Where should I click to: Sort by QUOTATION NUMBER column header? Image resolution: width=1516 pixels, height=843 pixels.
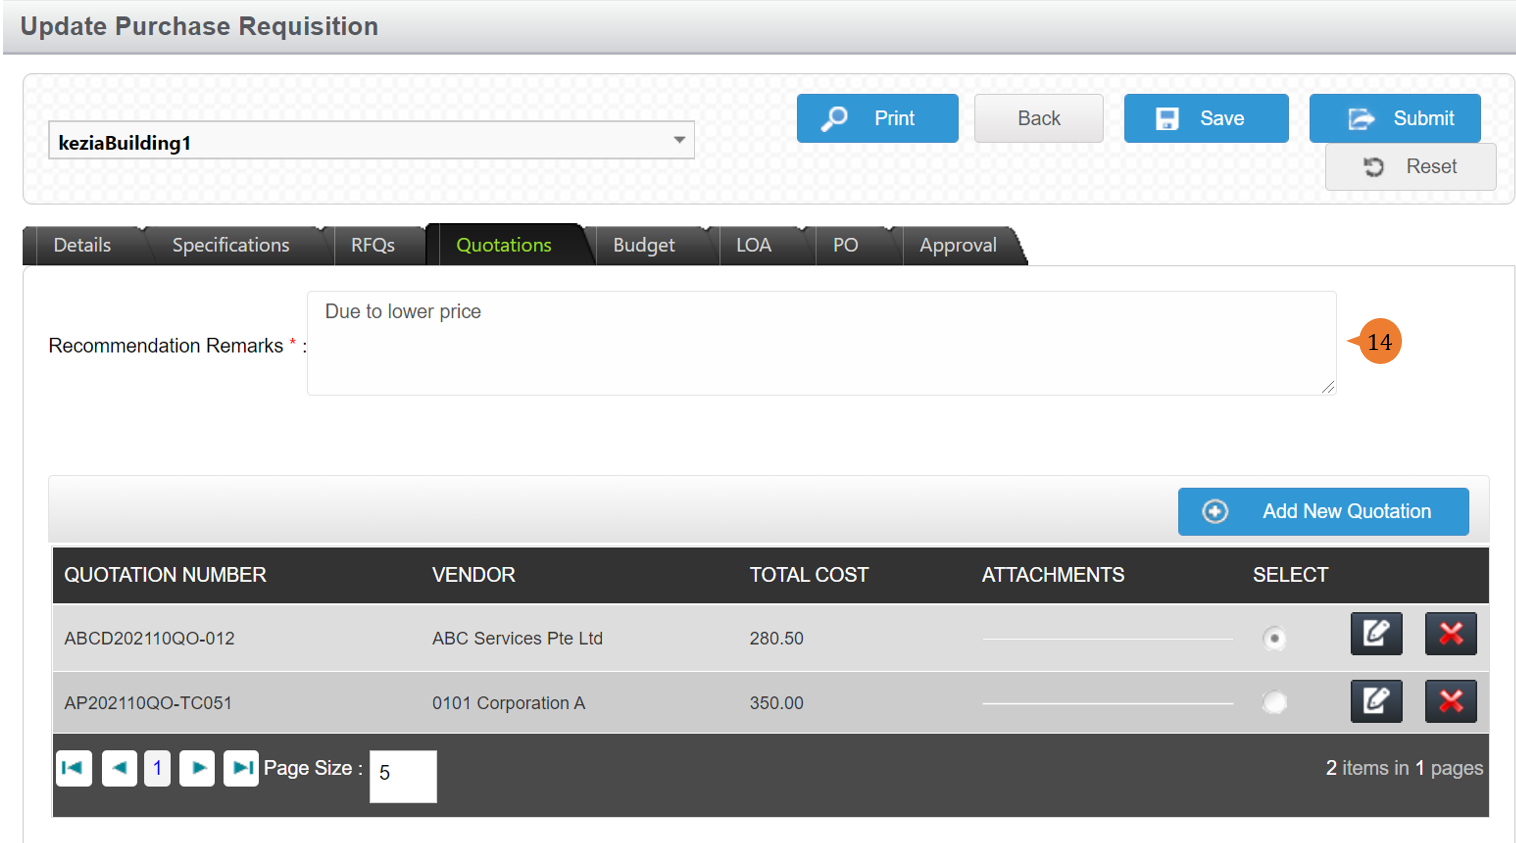[165, 575]
